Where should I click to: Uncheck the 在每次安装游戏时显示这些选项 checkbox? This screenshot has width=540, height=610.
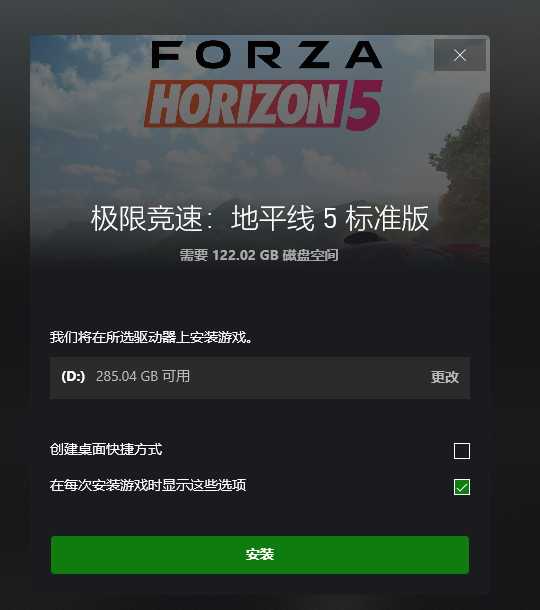click(x=461, y=487)
